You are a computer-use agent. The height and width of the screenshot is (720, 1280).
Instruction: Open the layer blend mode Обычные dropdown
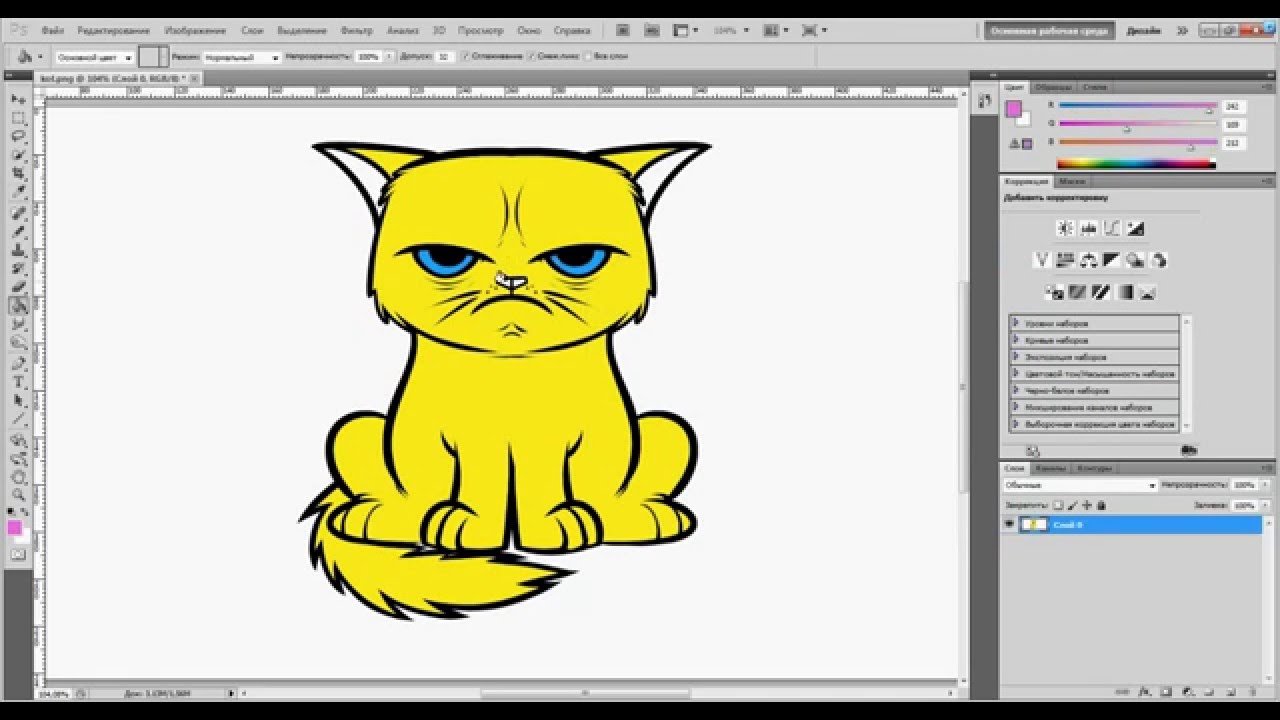click(x=1080, y=485)
